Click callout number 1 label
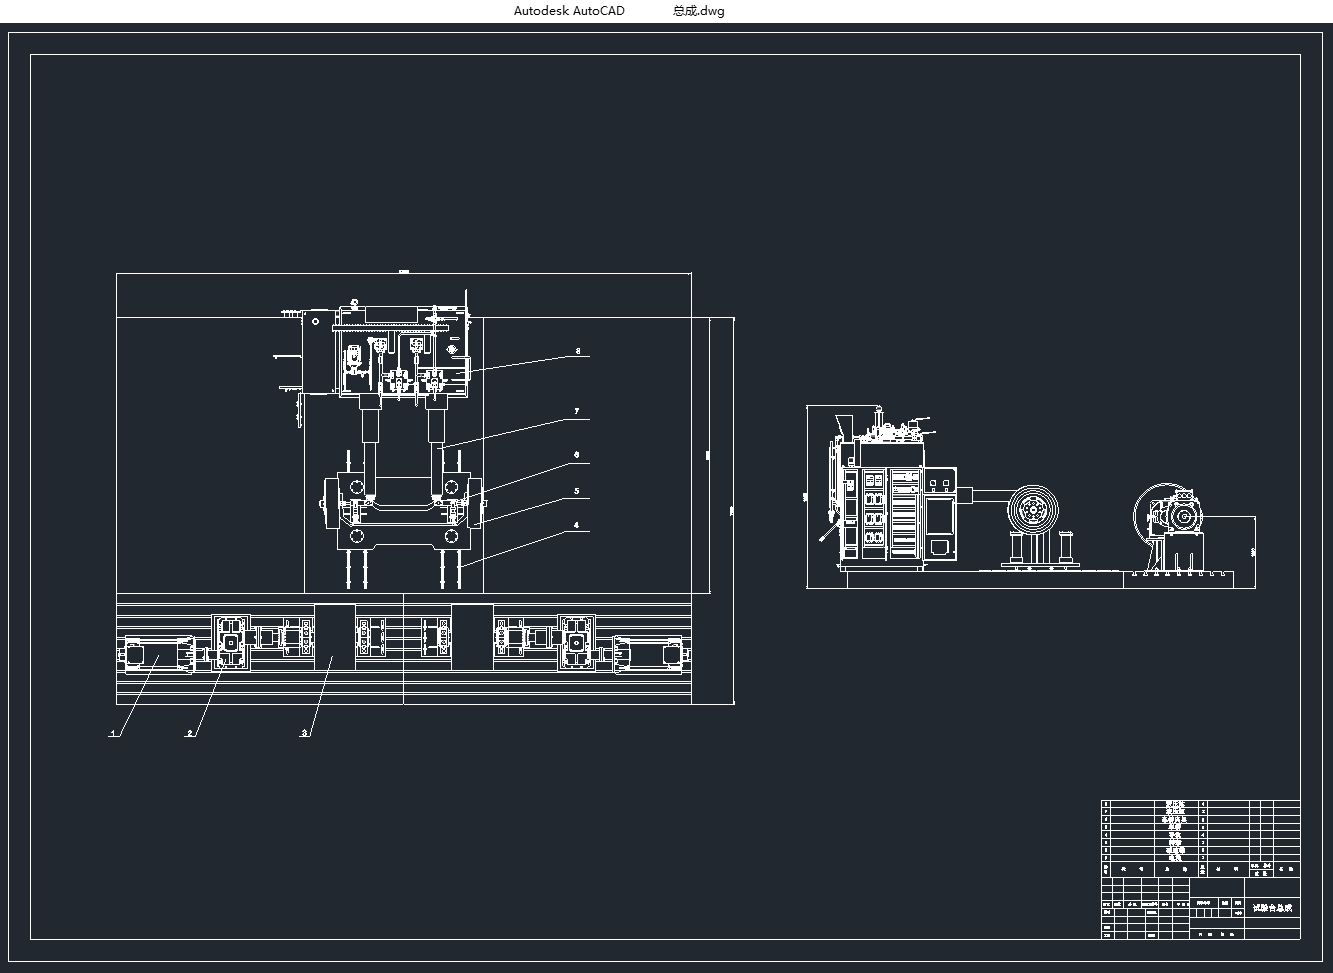The image size is (1333, 973). 114,733
